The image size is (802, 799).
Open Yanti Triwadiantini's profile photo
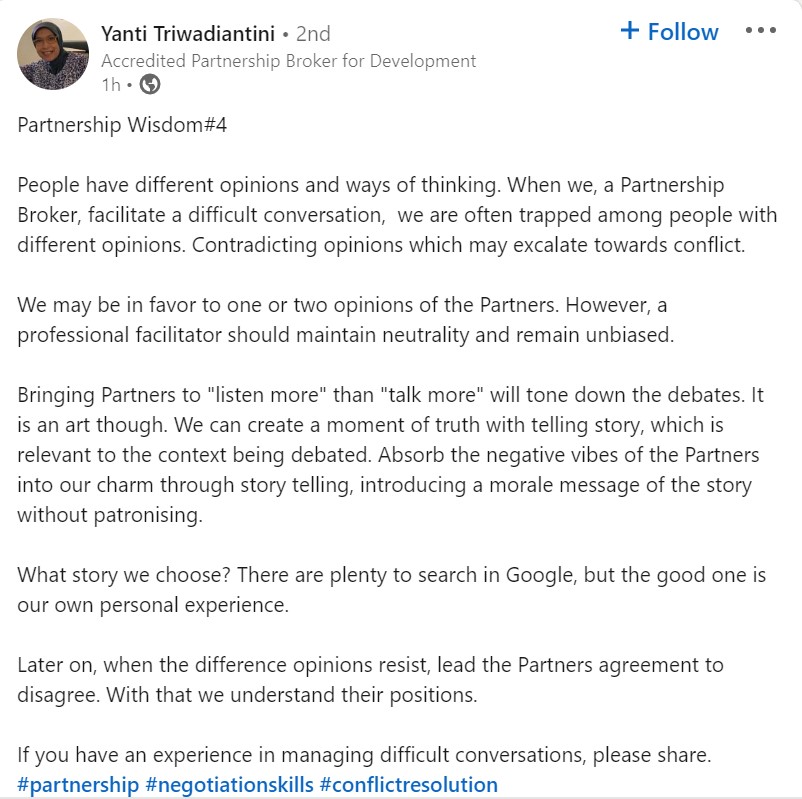(x=54, y=54)
